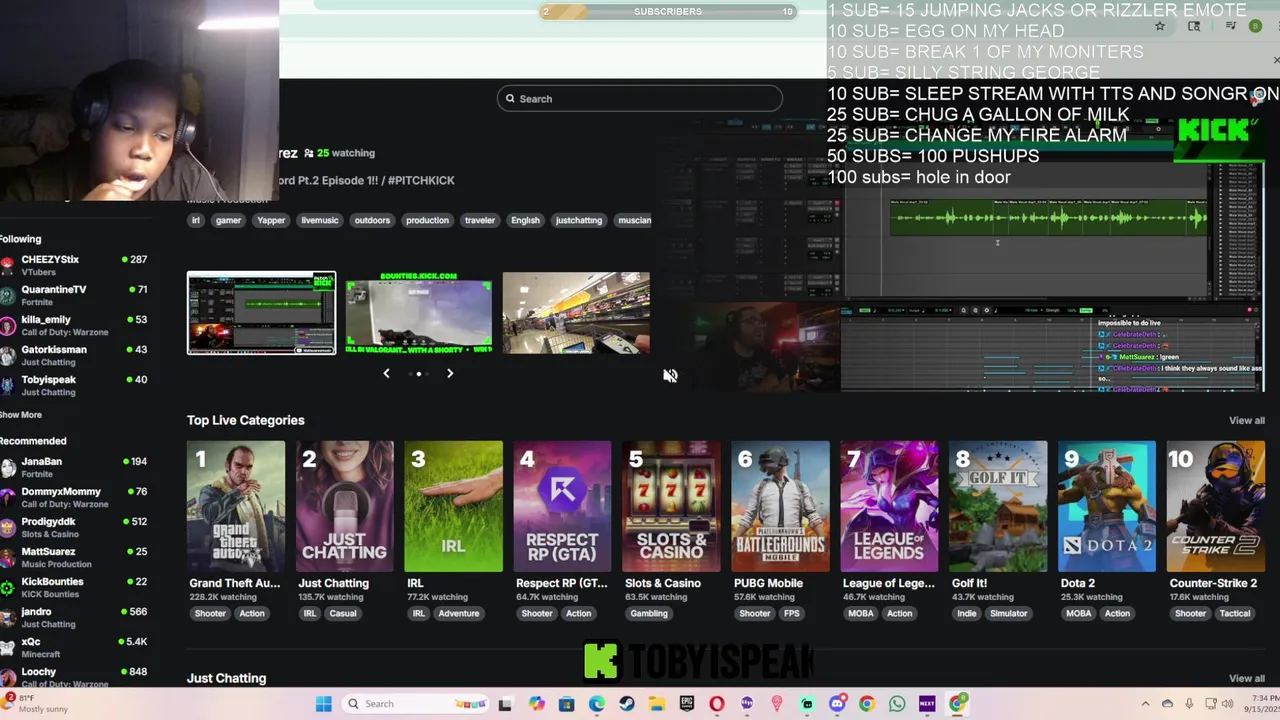Click the 'gamer' stream tag
Viewport: 1280px width, 720px height.
[x=228, y=220]
